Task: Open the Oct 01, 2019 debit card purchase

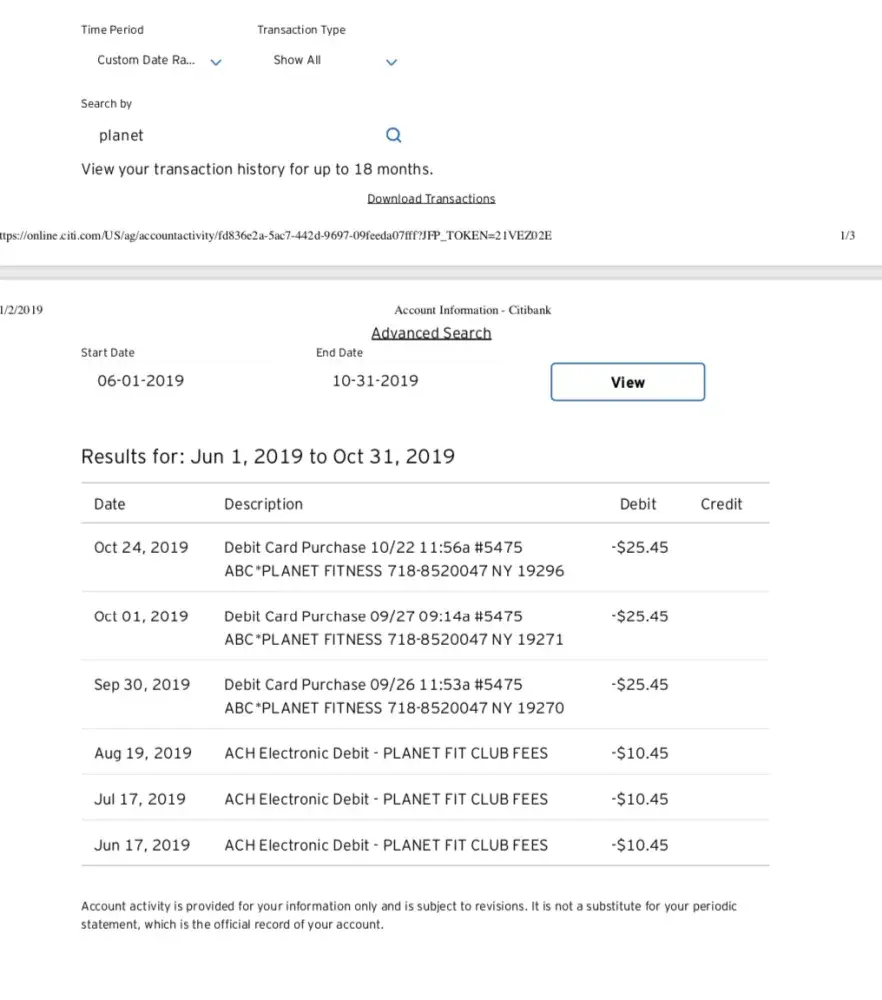Action: (393, 627)
